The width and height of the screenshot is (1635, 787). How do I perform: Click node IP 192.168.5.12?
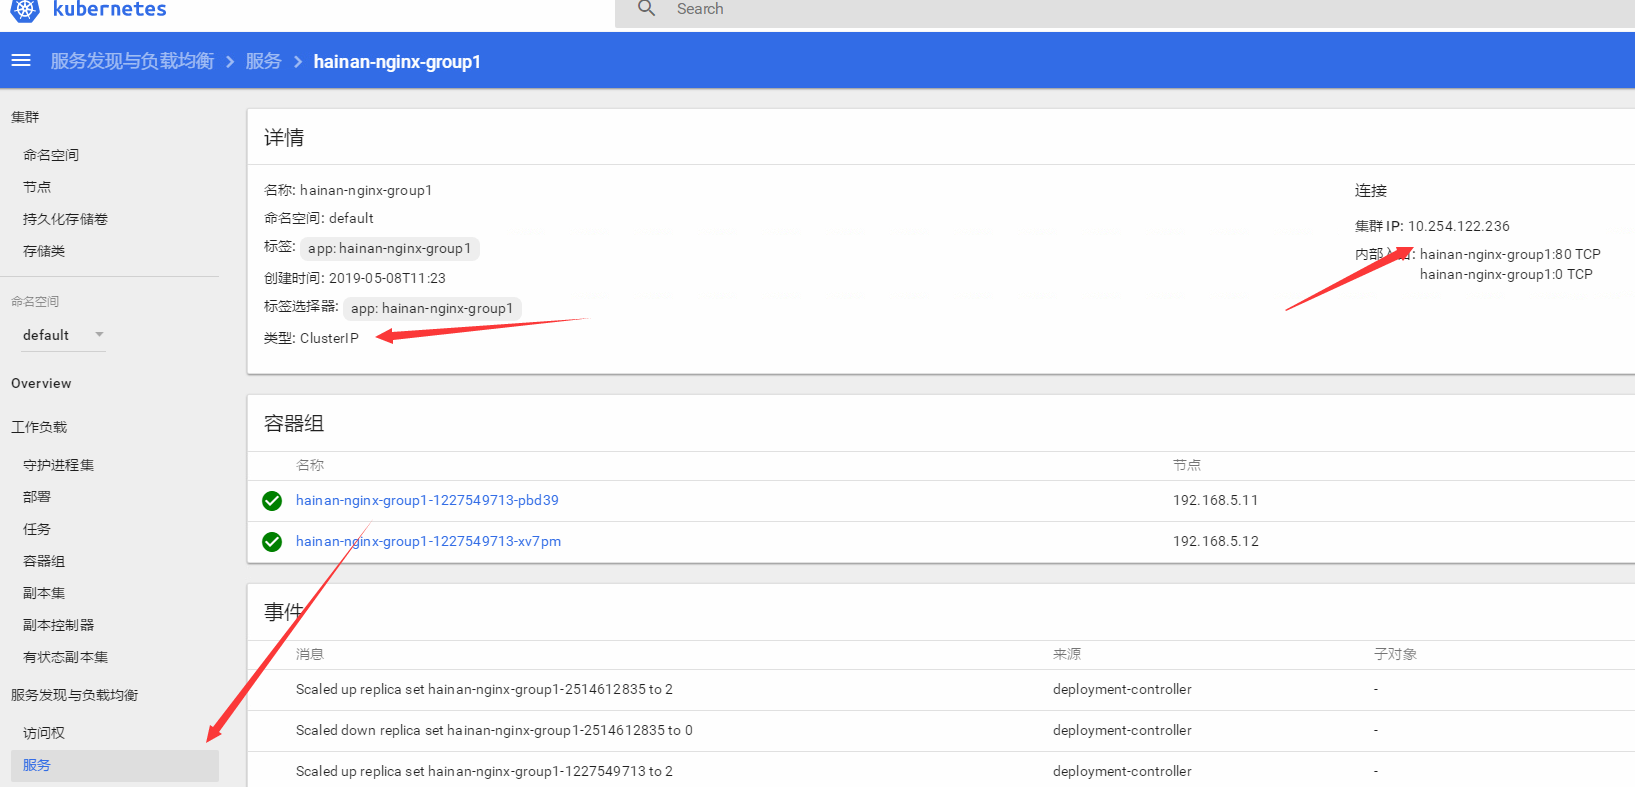coord(1216,541)
